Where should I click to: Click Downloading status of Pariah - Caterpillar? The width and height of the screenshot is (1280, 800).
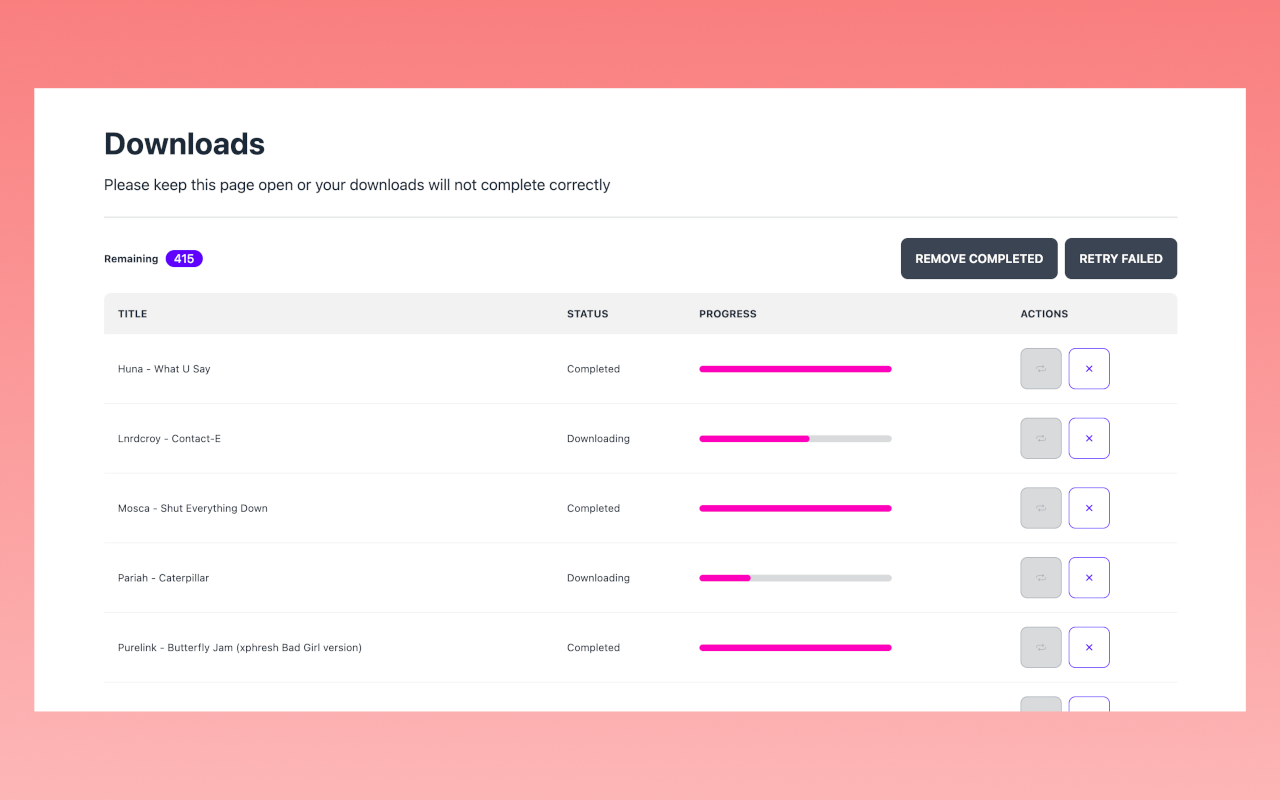(x=598, y=578)
